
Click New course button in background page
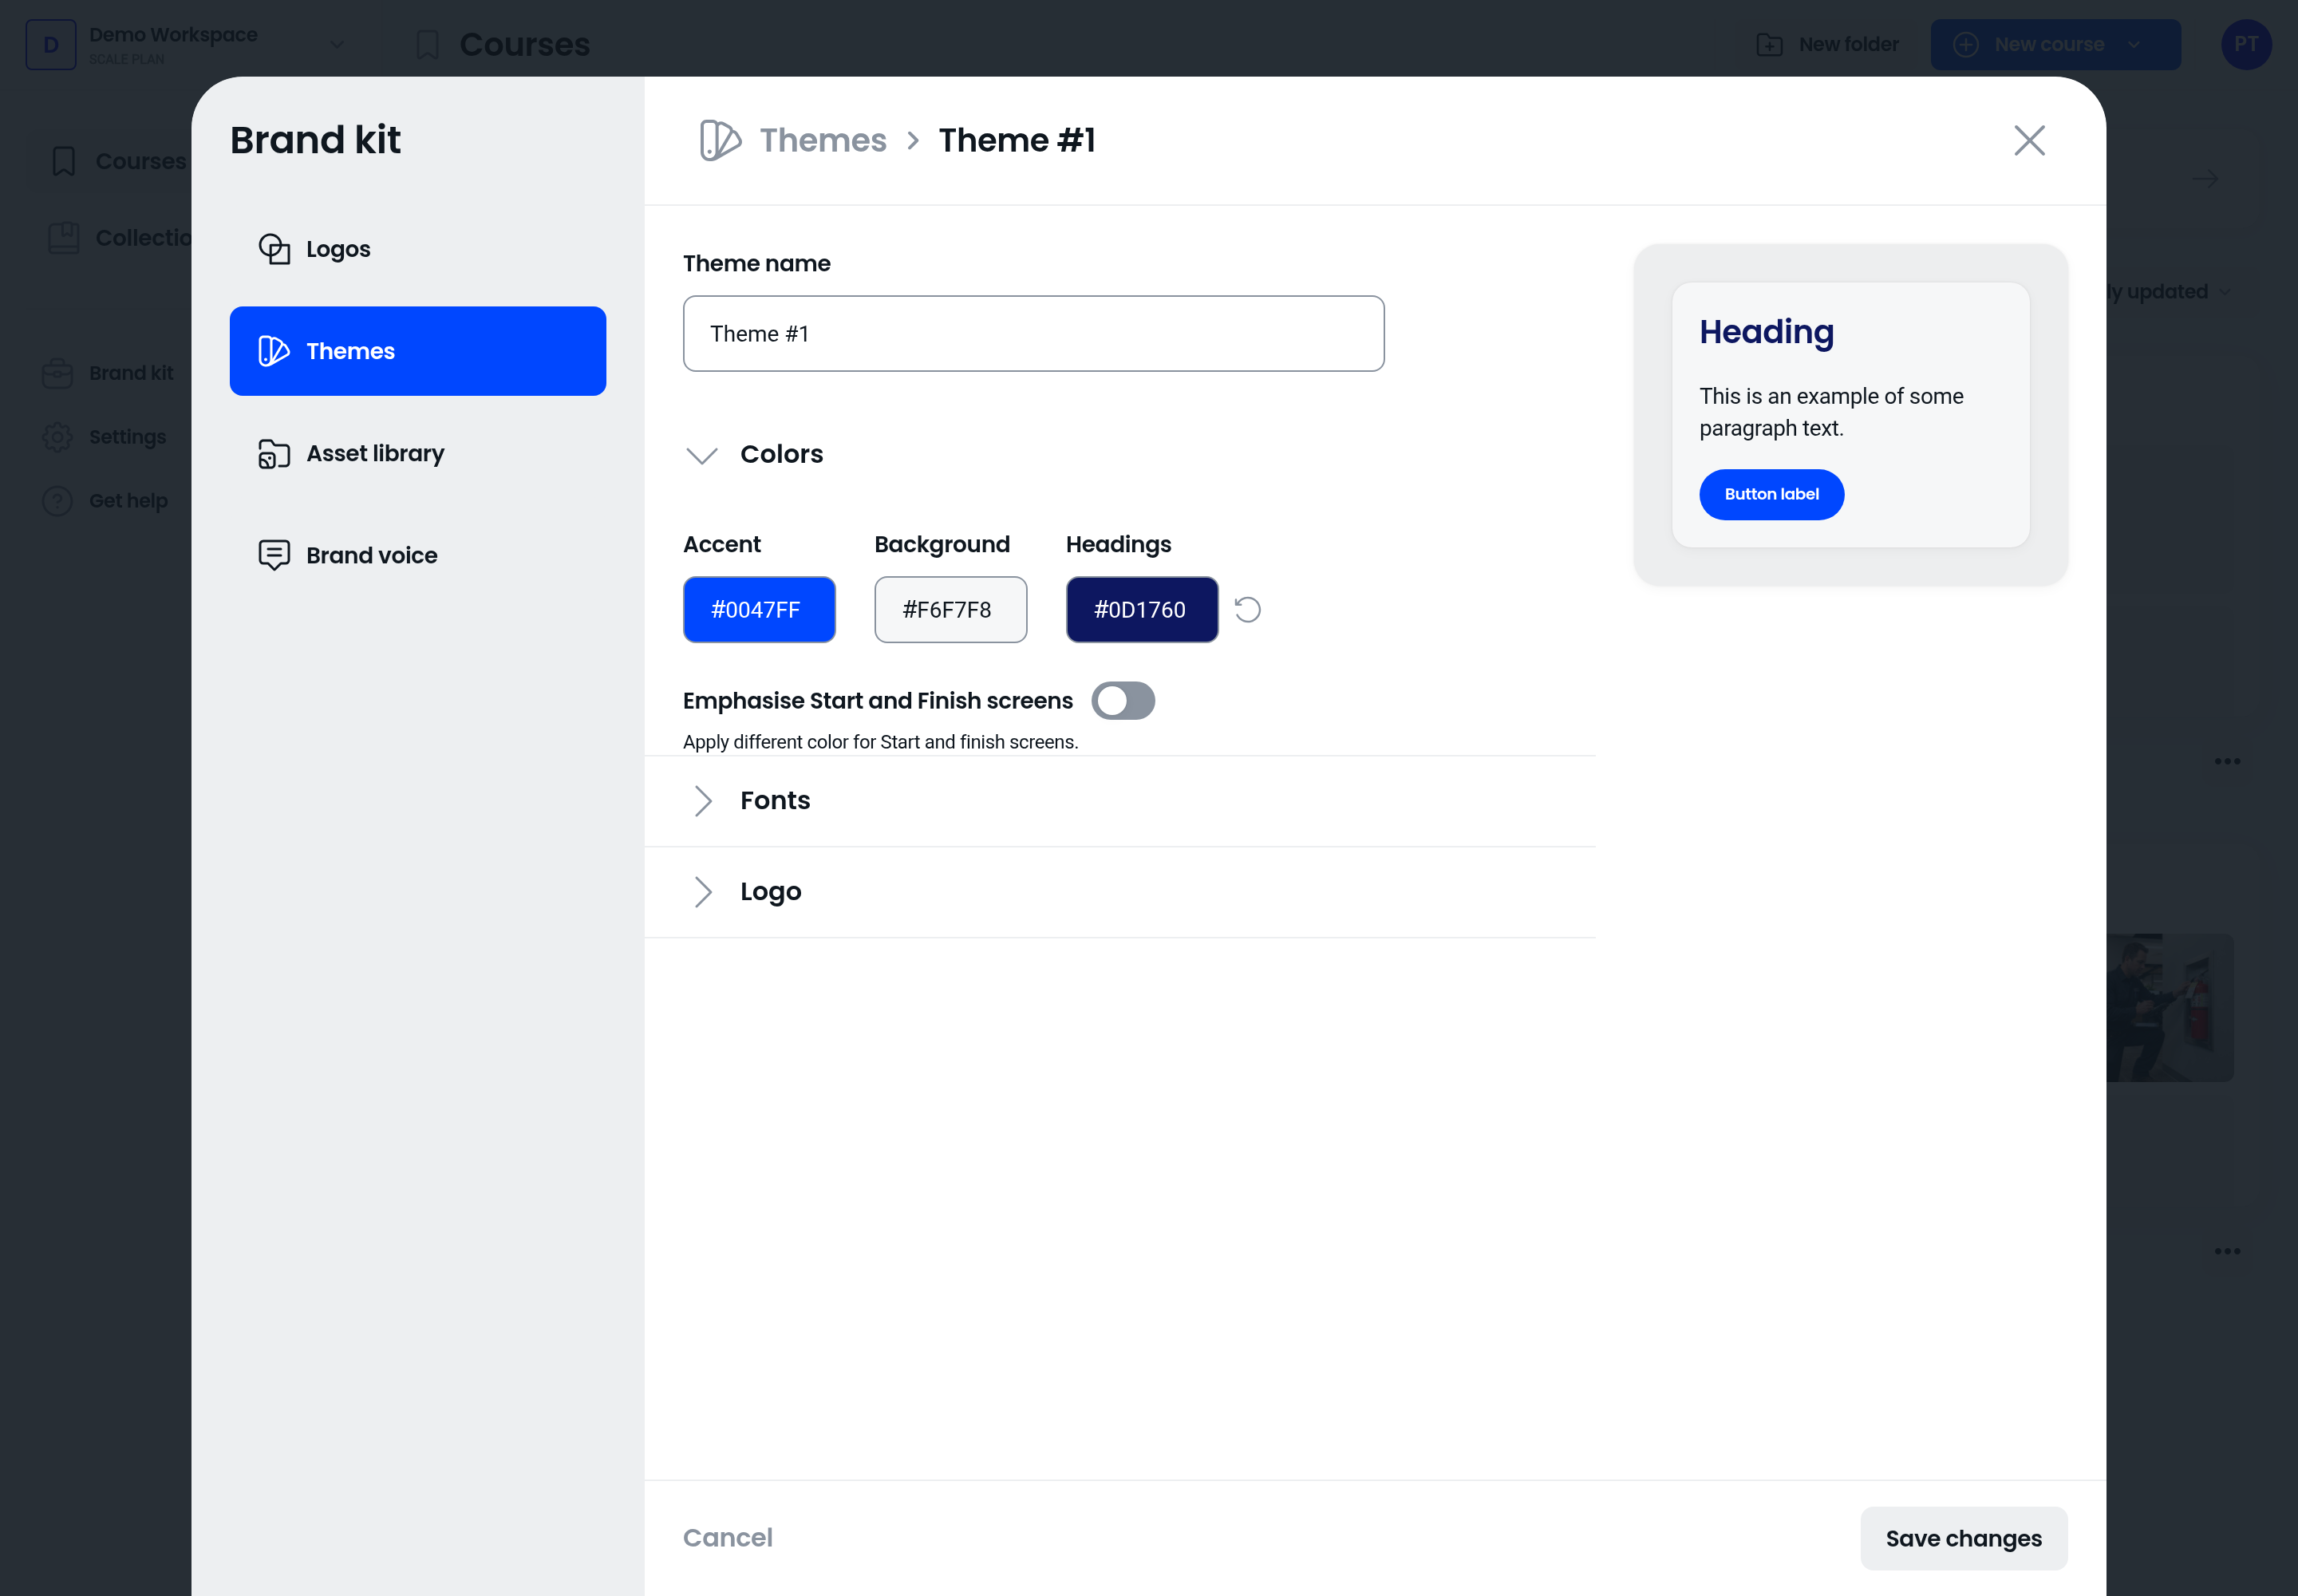(x=2055, y=45)
